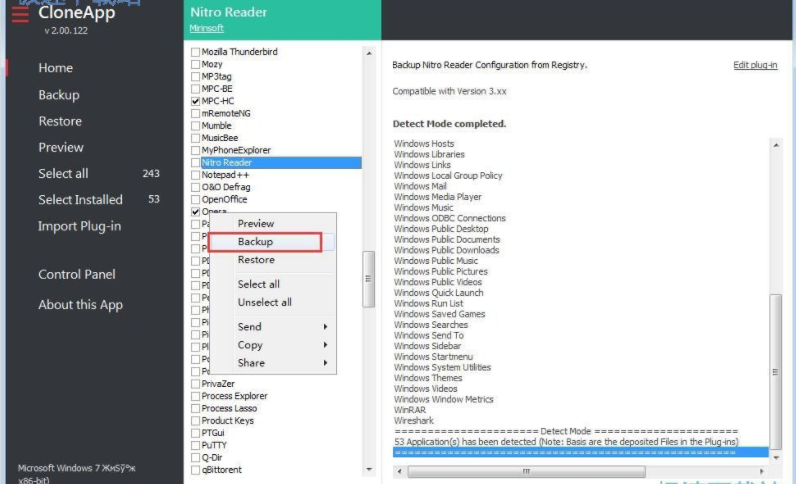Click detect log vertical scrollbar up arrow

tap(776, 145)
